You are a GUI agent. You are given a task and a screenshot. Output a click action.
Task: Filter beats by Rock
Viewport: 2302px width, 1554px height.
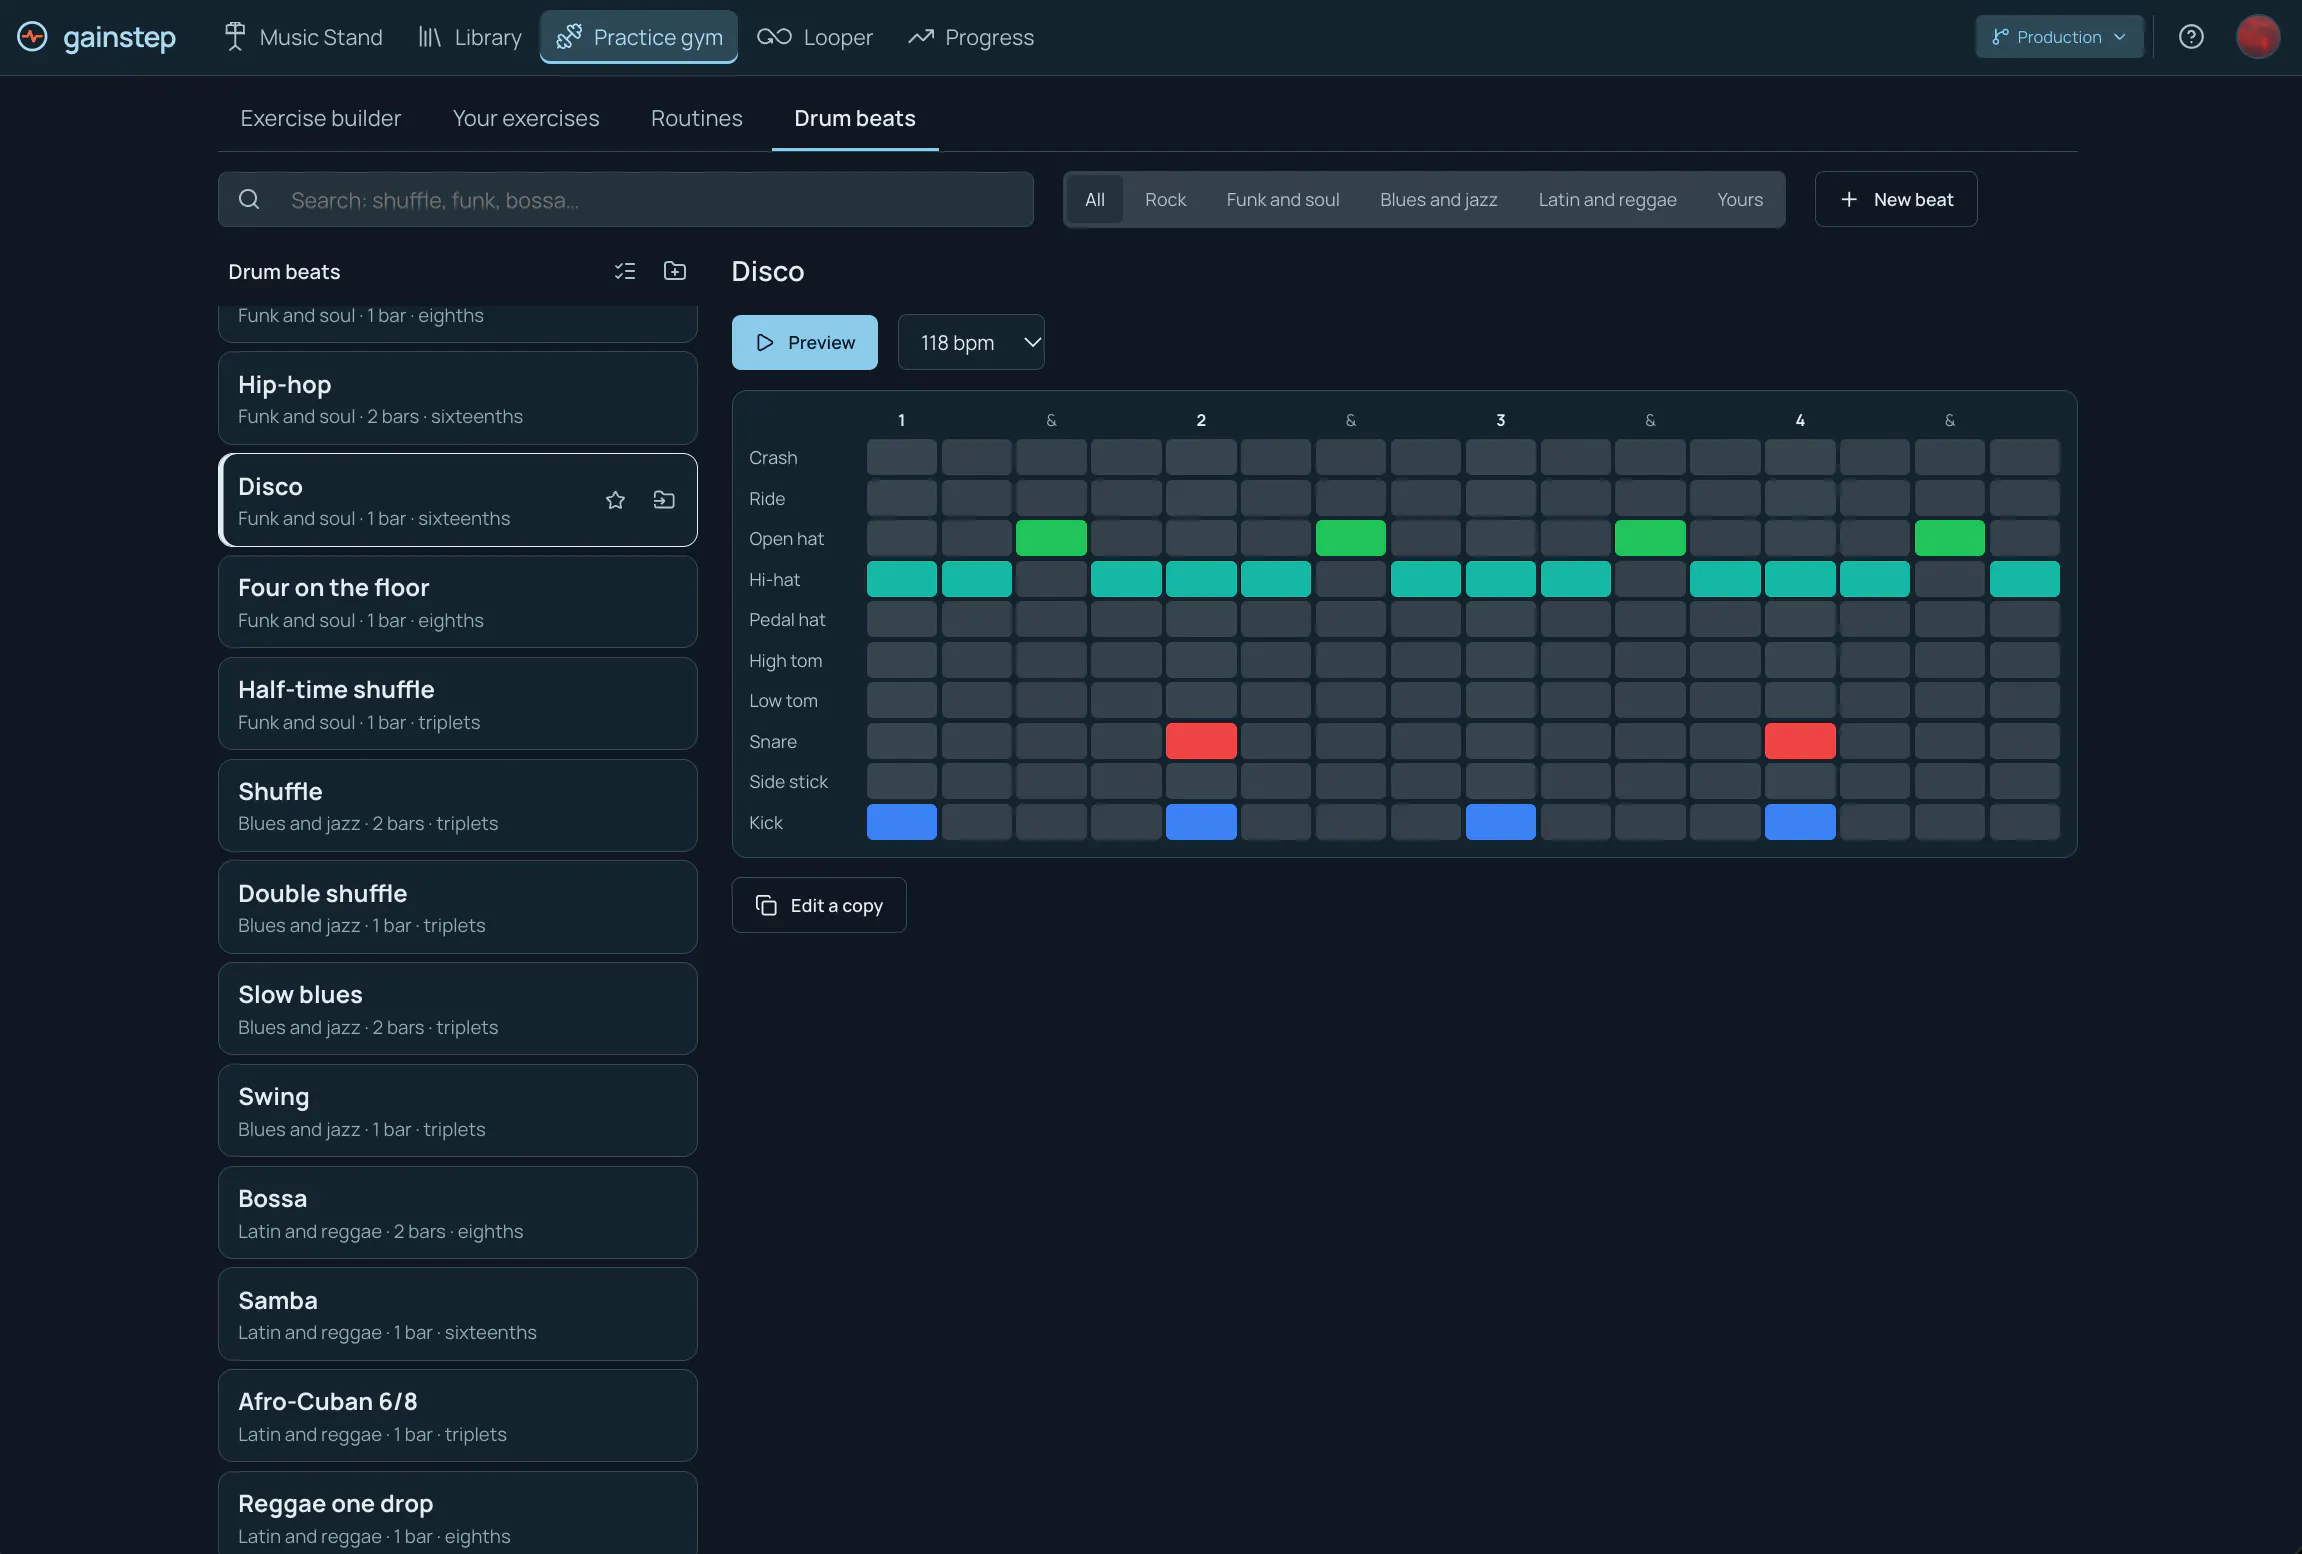(x=1165, y=200)
